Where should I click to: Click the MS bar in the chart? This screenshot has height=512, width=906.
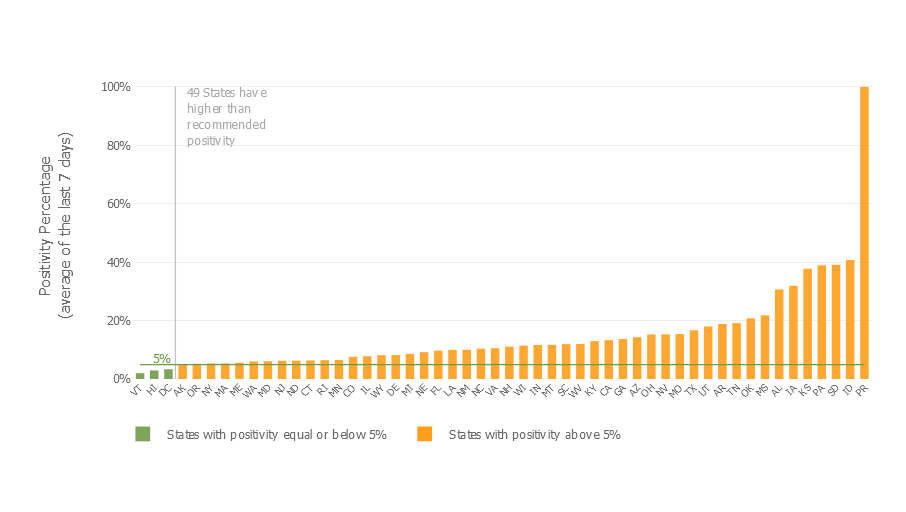pos(765,347)
